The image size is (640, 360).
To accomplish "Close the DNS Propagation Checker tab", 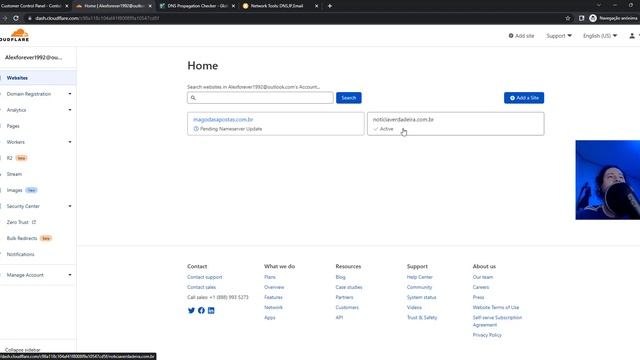I will 233,6.
